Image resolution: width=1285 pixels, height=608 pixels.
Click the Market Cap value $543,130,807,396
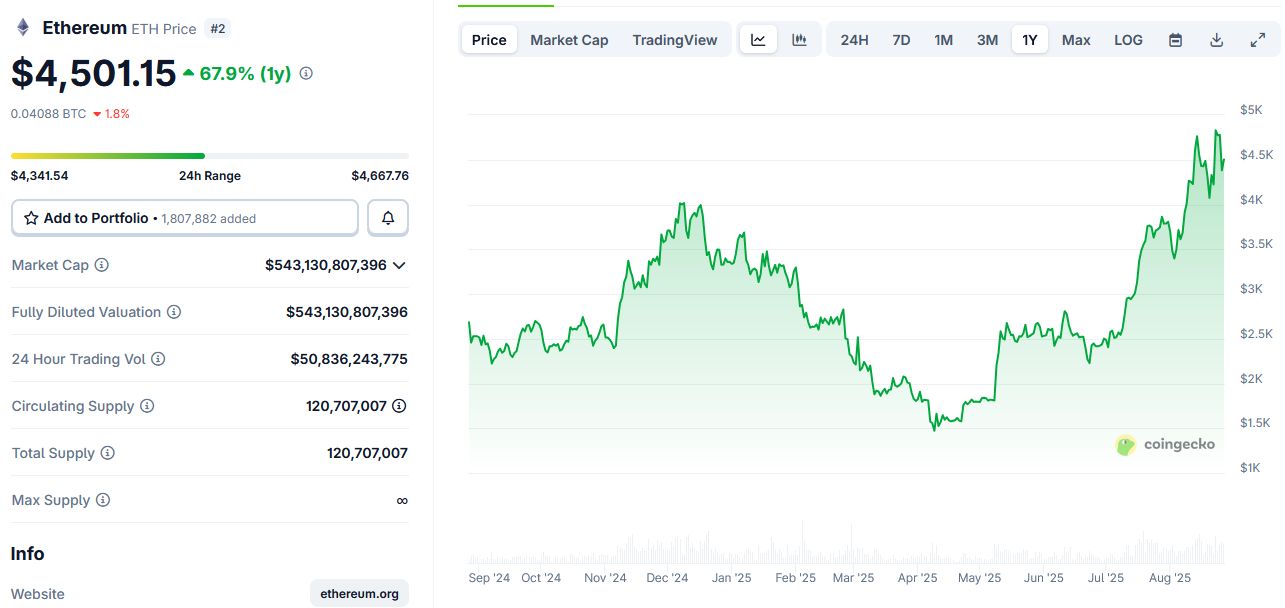click(326, 265)
